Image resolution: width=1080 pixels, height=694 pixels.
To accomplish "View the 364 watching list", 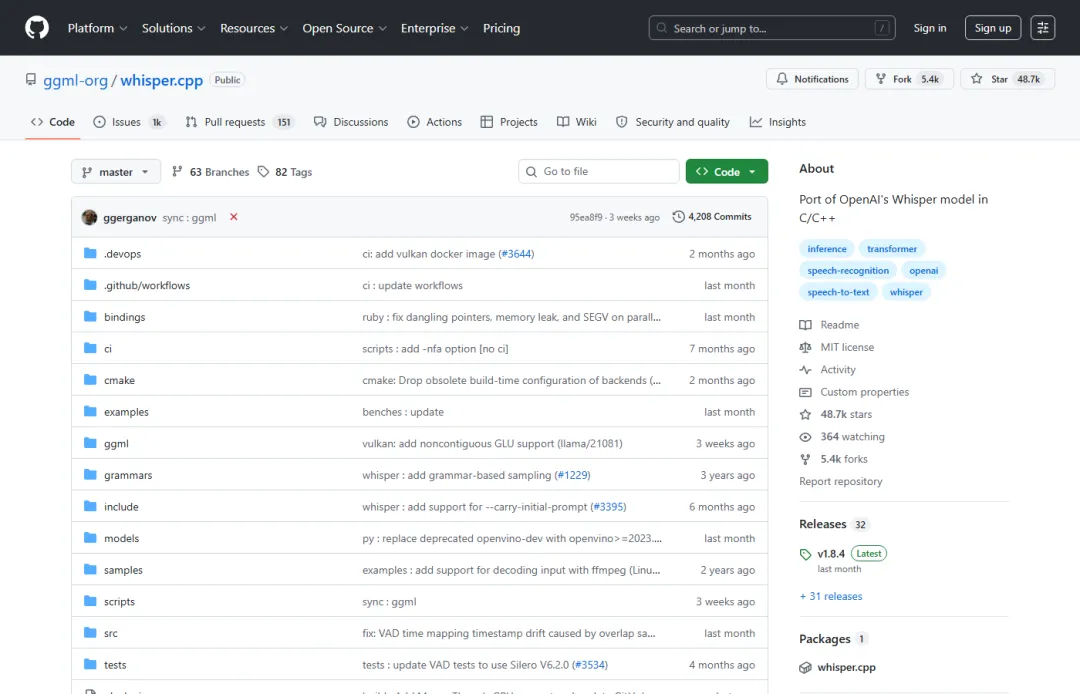I will point(842,437).
